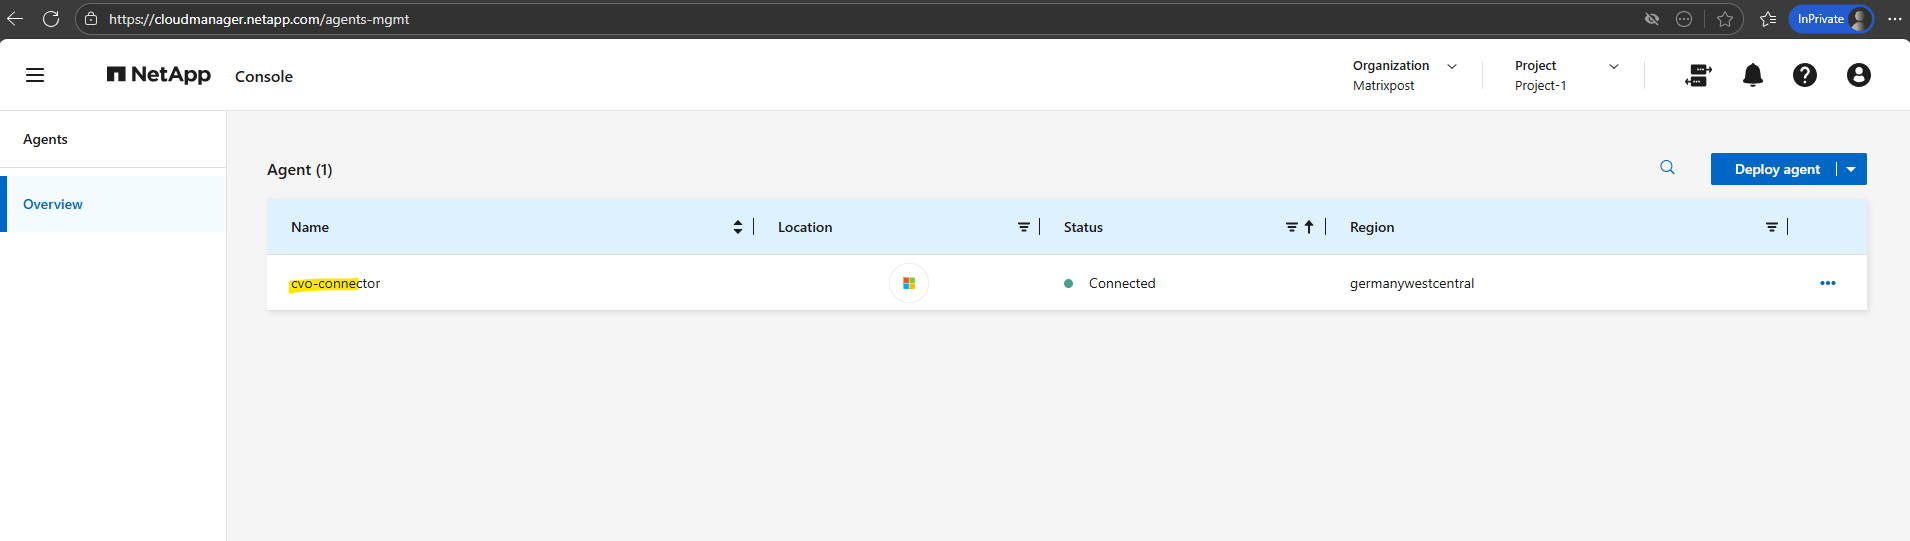1910x541 pixels.
Task: Select the Overview sidebar item
Action: point(53,204)
